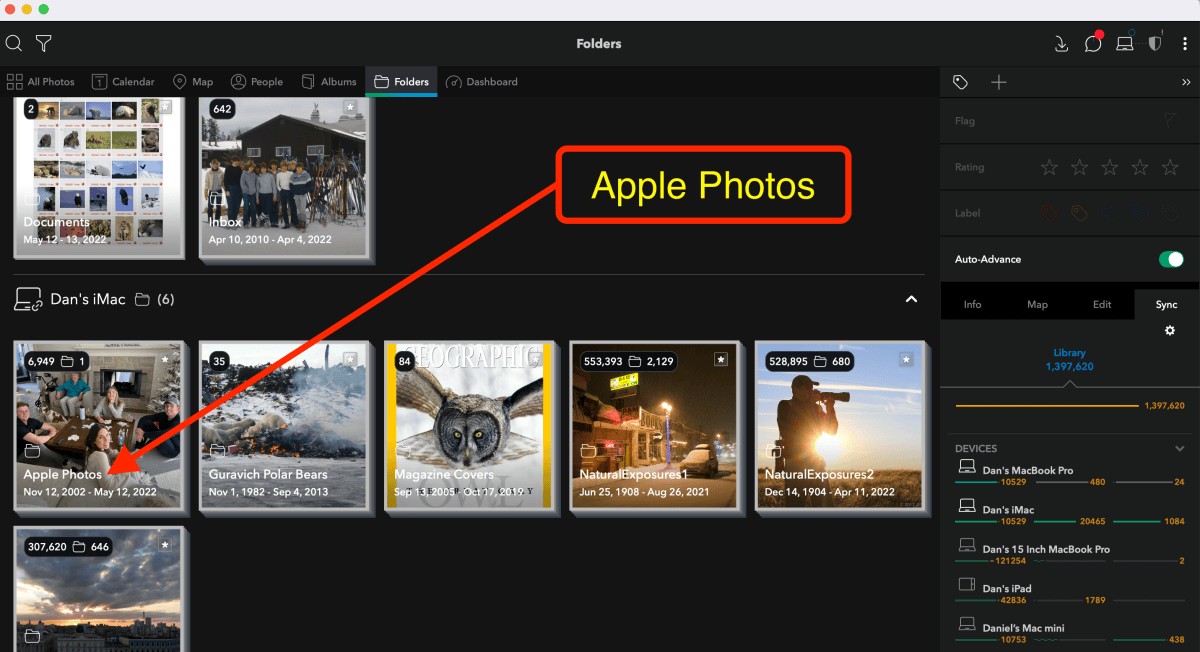The image size is (1200, 652).
Task: Select the Sync tab
Action: [x=1167, y=304]
